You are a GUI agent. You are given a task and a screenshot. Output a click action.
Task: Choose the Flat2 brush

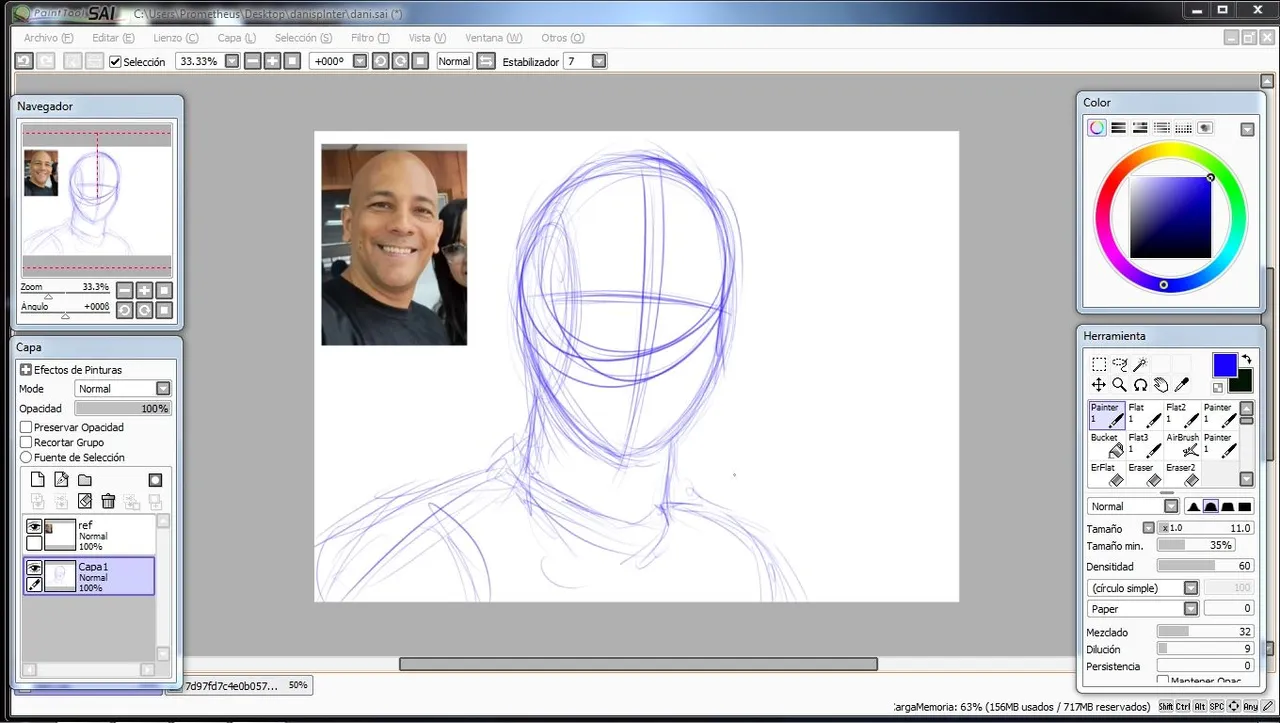coord(1183,415)
